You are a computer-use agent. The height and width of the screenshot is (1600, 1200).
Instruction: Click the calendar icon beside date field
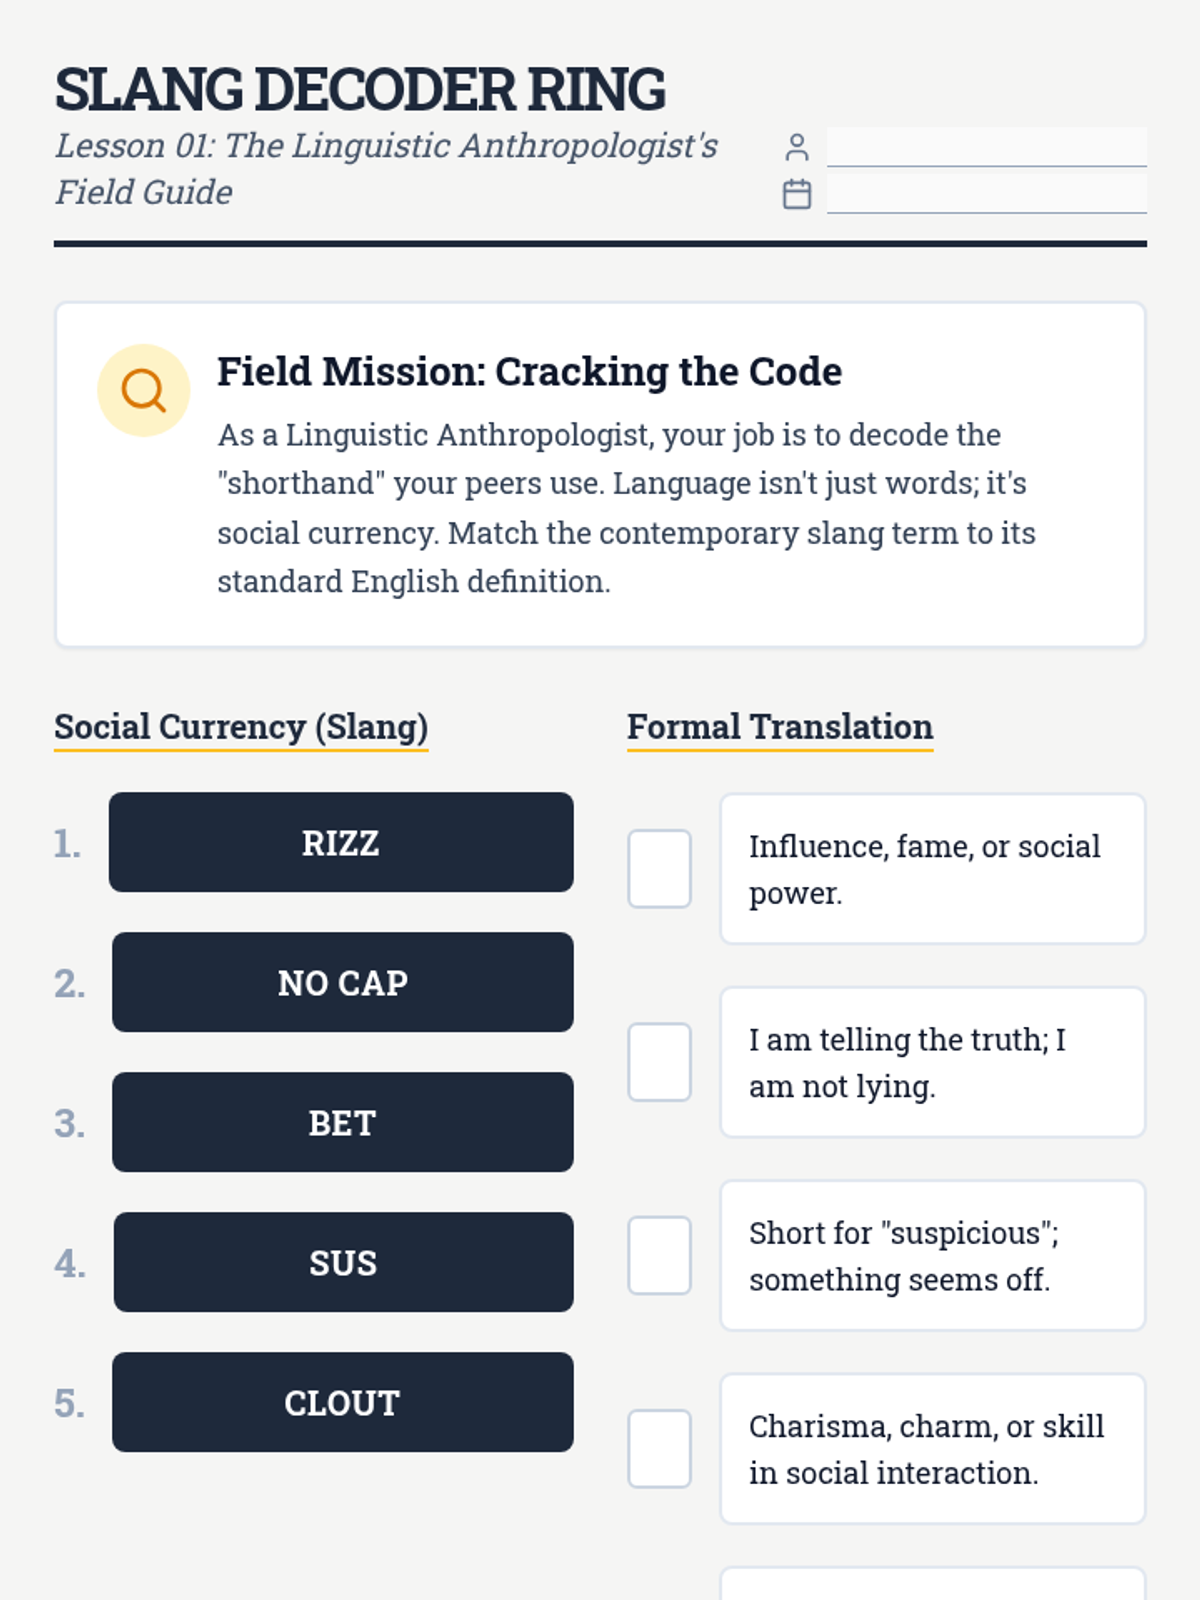[796, 194]
